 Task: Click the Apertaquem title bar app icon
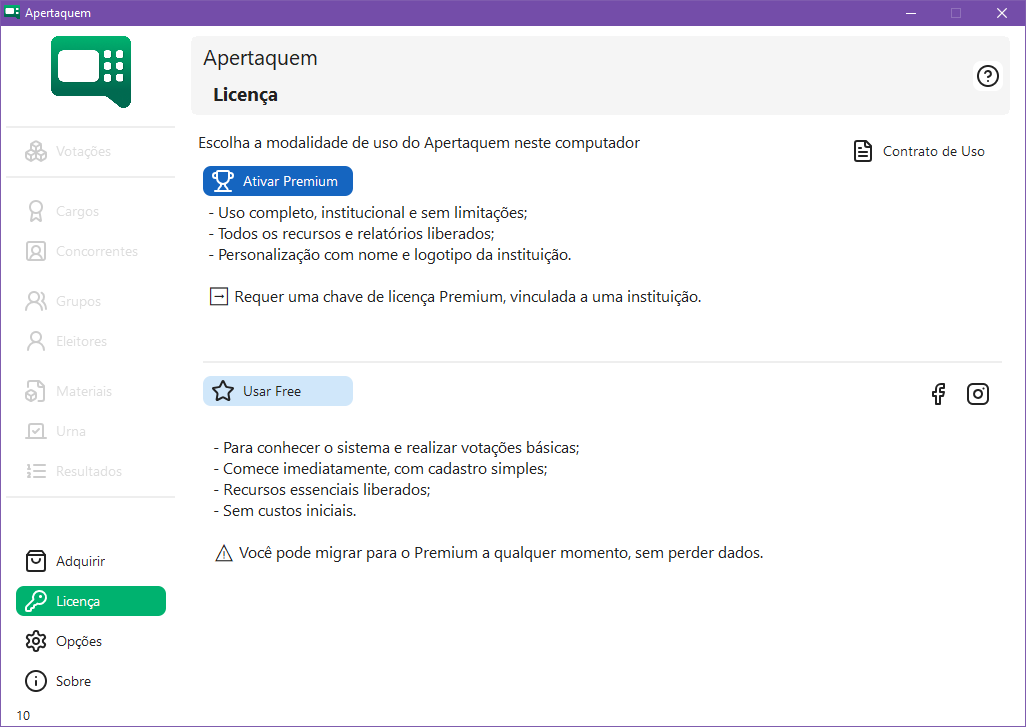point(12,12)
